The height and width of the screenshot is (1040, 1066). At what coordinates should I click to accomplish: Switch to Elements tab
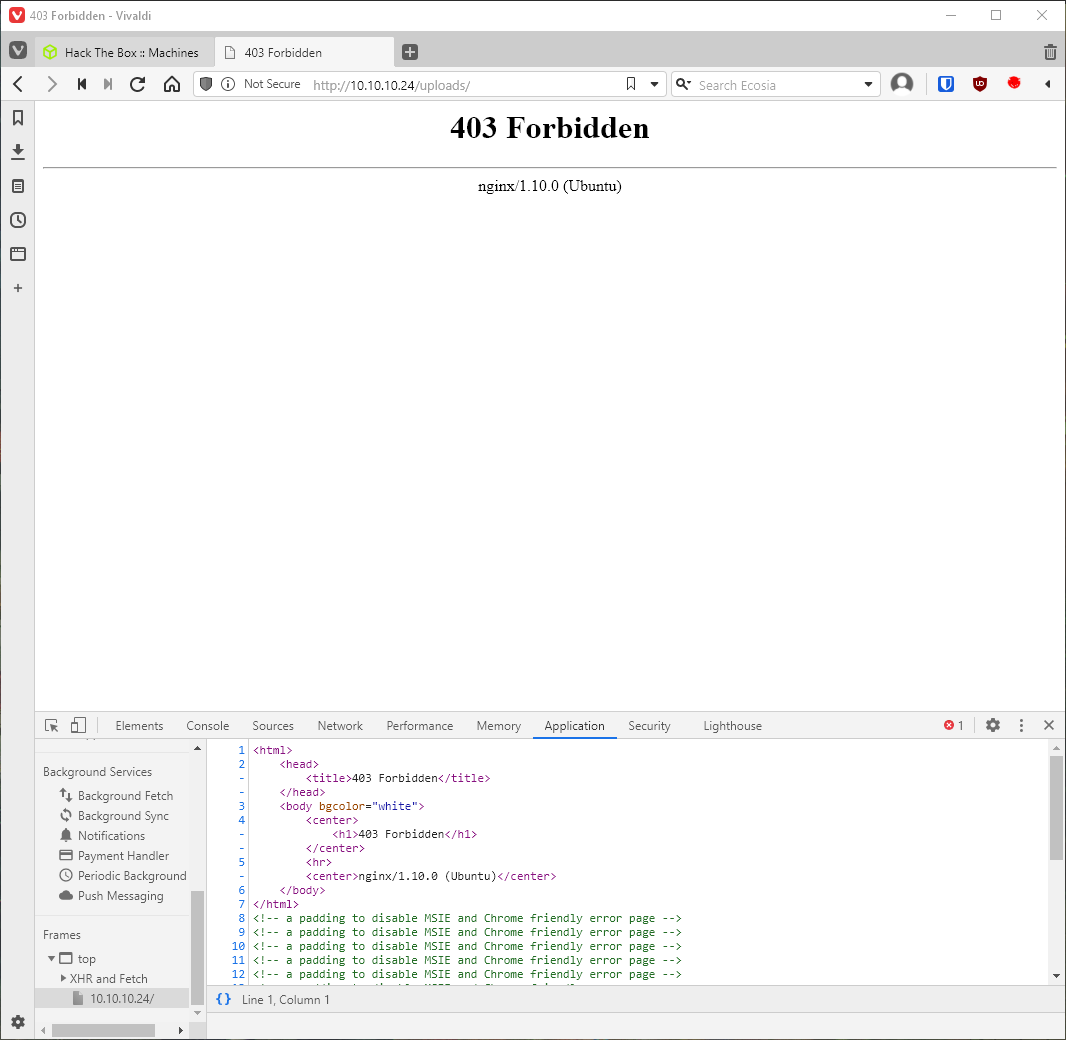pyautogui.click(x=139, y=726)
